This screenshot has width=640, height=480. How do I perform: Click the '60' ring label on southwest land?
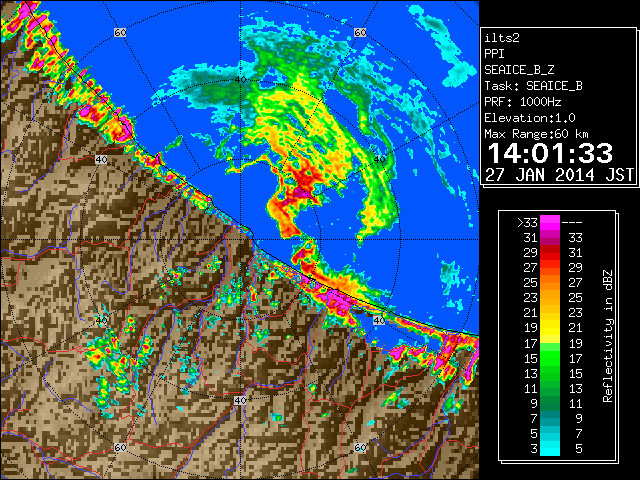pyautogui.click(x=120, y=447)
